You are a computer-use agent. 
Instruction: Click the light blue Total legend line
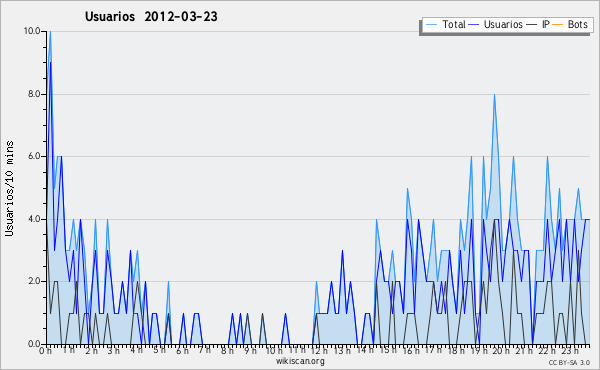[x=431, y=25]
